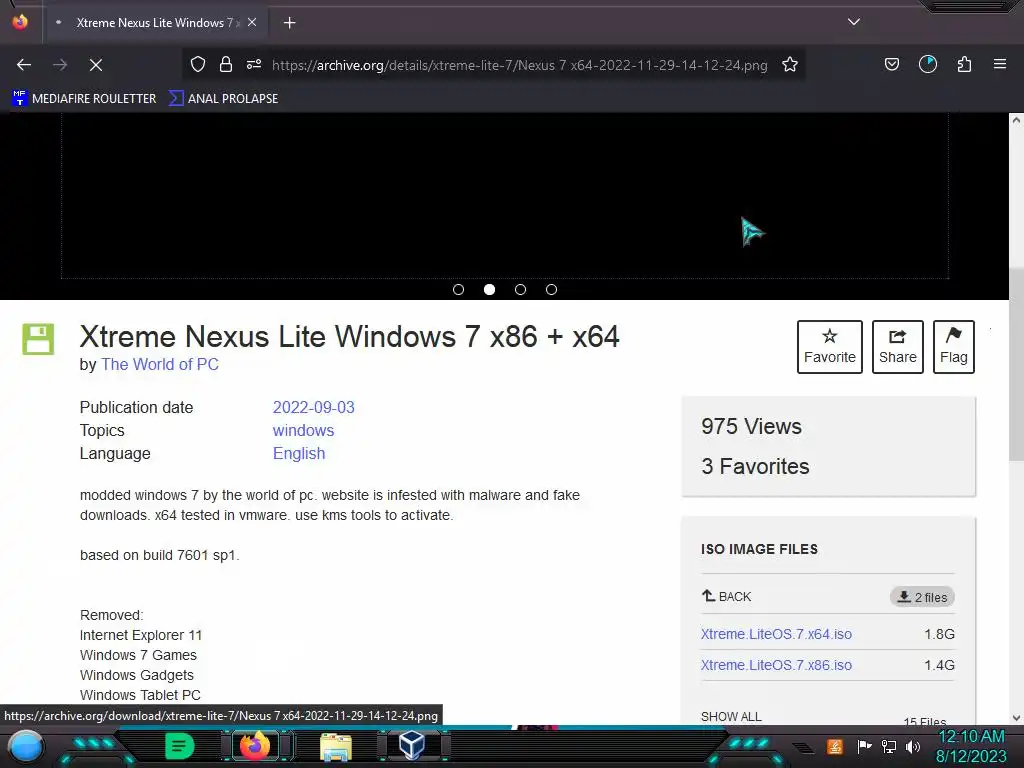The width and height of the screenshot is (1024, 768).
Task: Switch to Firefox in the taskbar
Action: coord(255,746)
